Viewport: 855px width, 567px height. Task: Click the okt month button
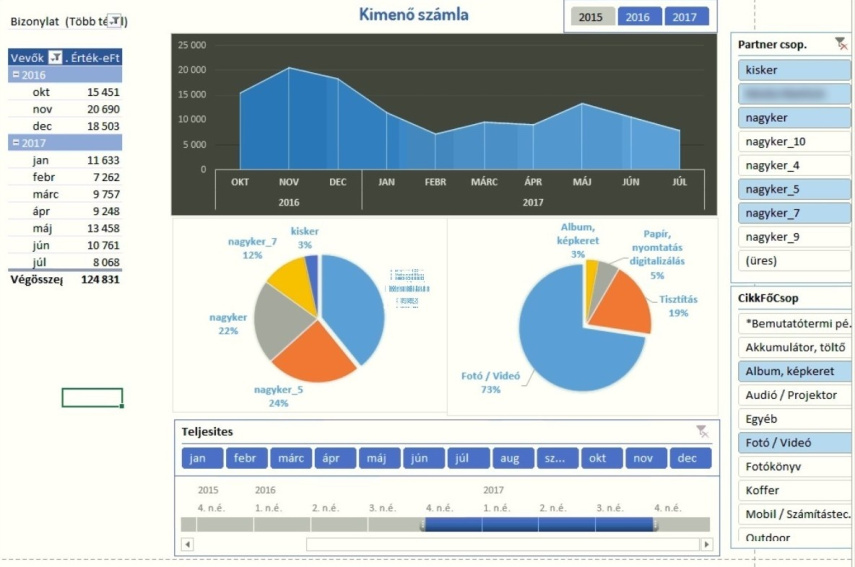[598, 458]
